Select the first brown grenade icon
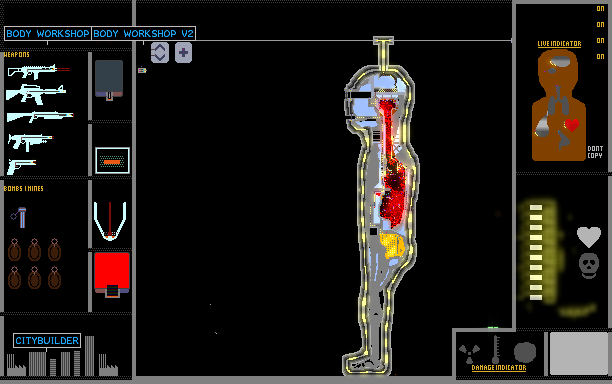 pos(14,250)
